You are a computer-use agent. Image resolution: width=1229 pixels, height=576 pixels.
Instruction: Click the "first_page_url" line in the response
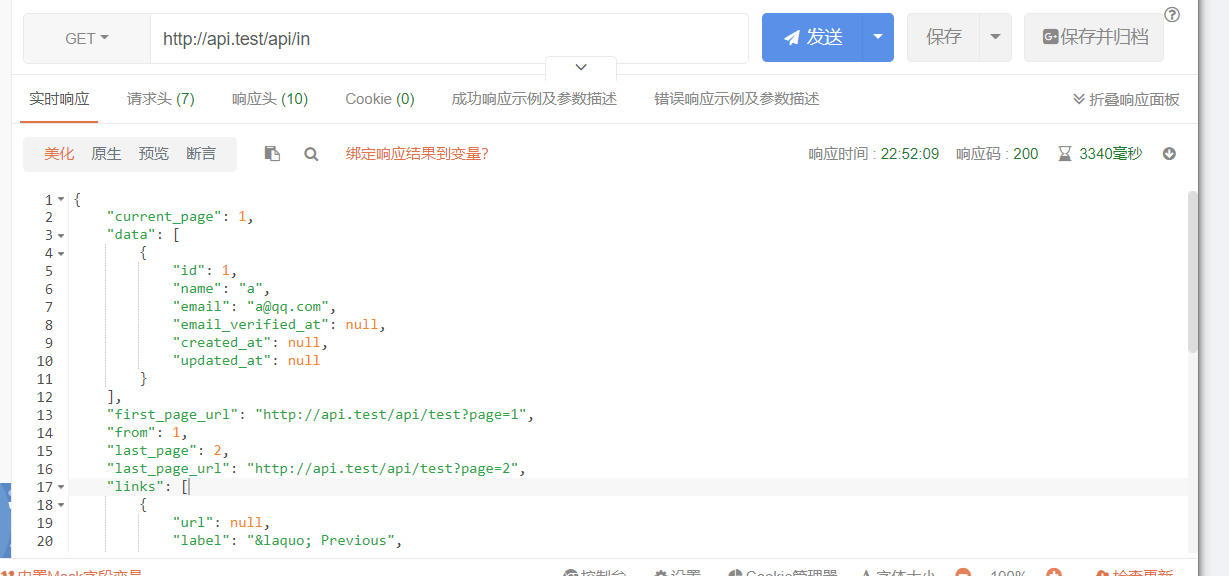320,415
